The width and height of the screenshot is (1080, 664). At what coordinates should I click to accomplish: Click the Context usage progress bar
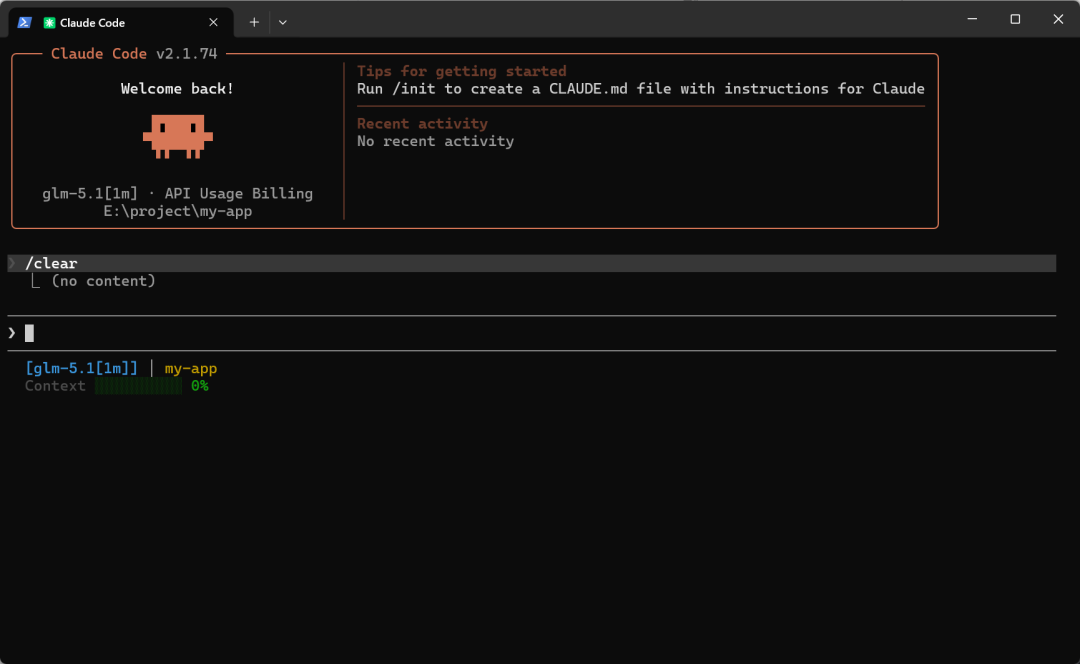tap(138, 386)
